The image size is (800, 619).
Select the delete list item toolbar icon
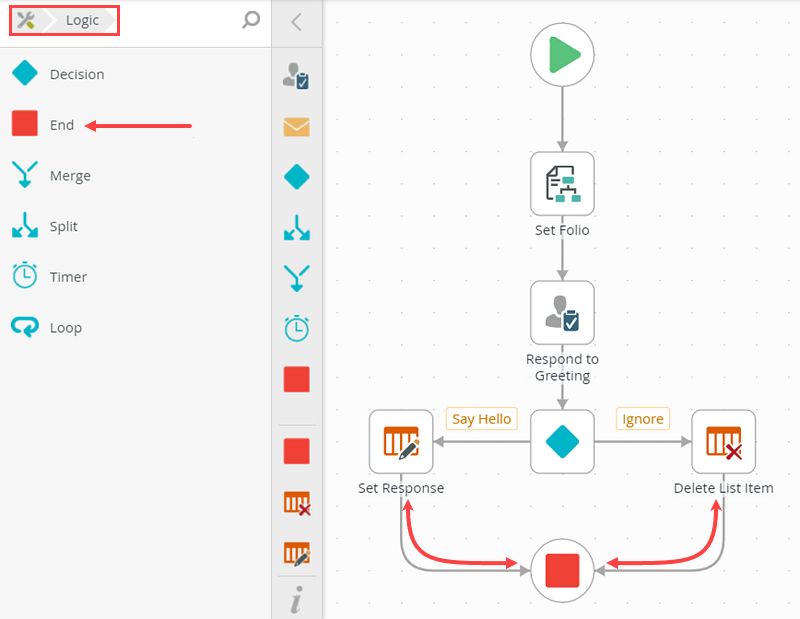(x=296, y=504)
